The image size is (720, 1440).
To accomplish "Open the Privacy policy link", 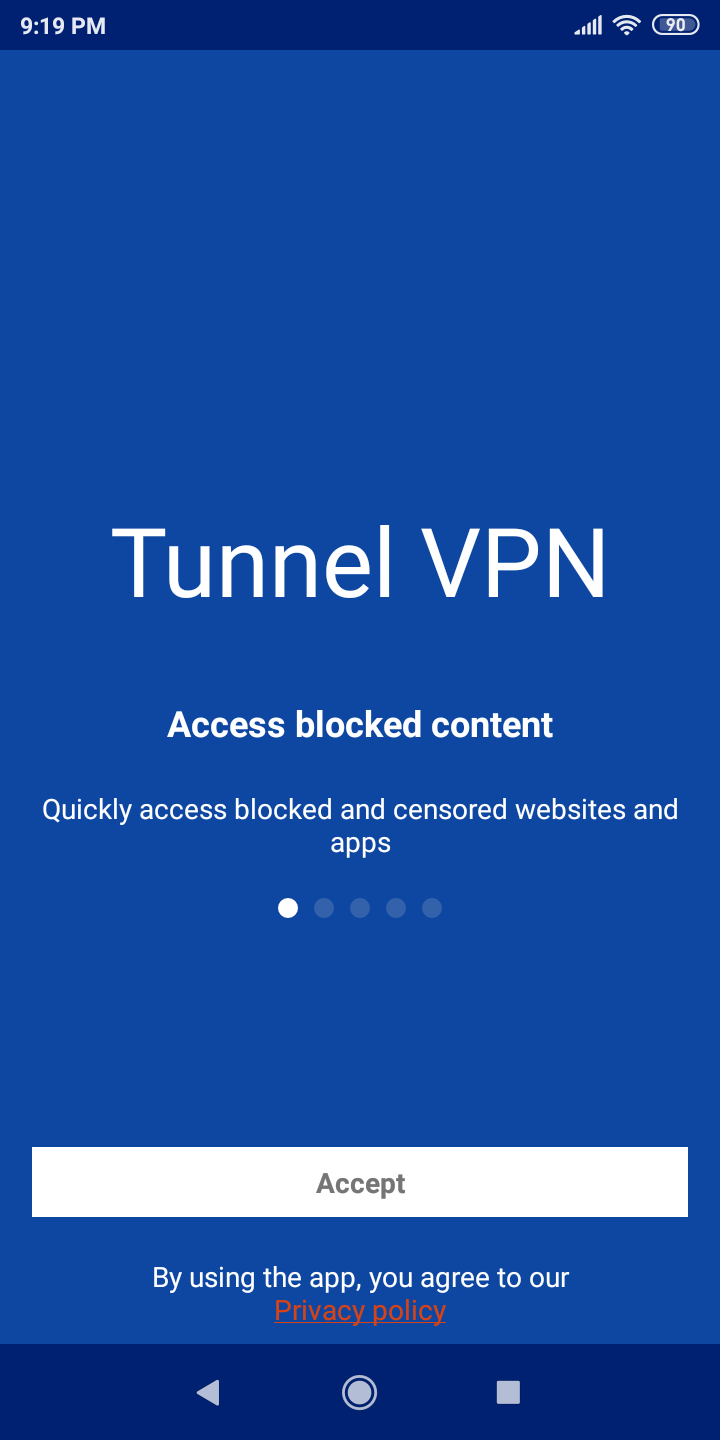I will pyautogui.click(x=360, y=1310).
